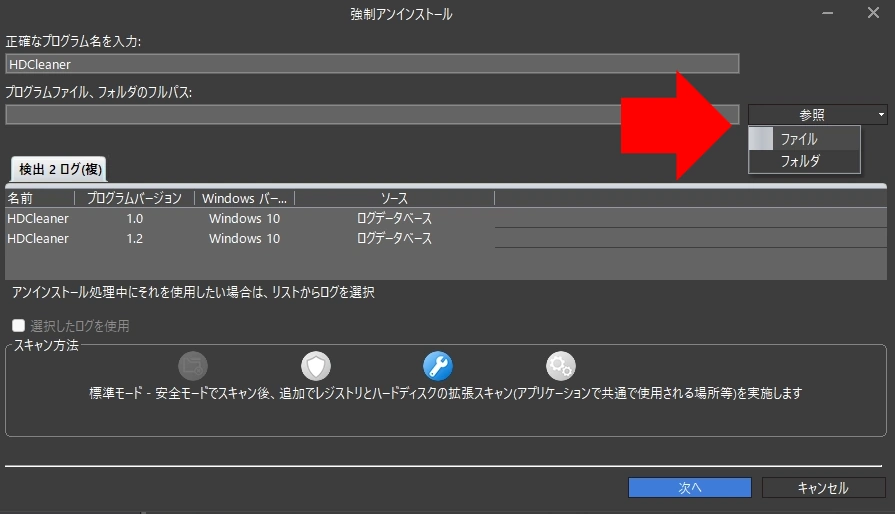Click the 1.0 version cell
The image size is (895, 514).
[135, 218]
